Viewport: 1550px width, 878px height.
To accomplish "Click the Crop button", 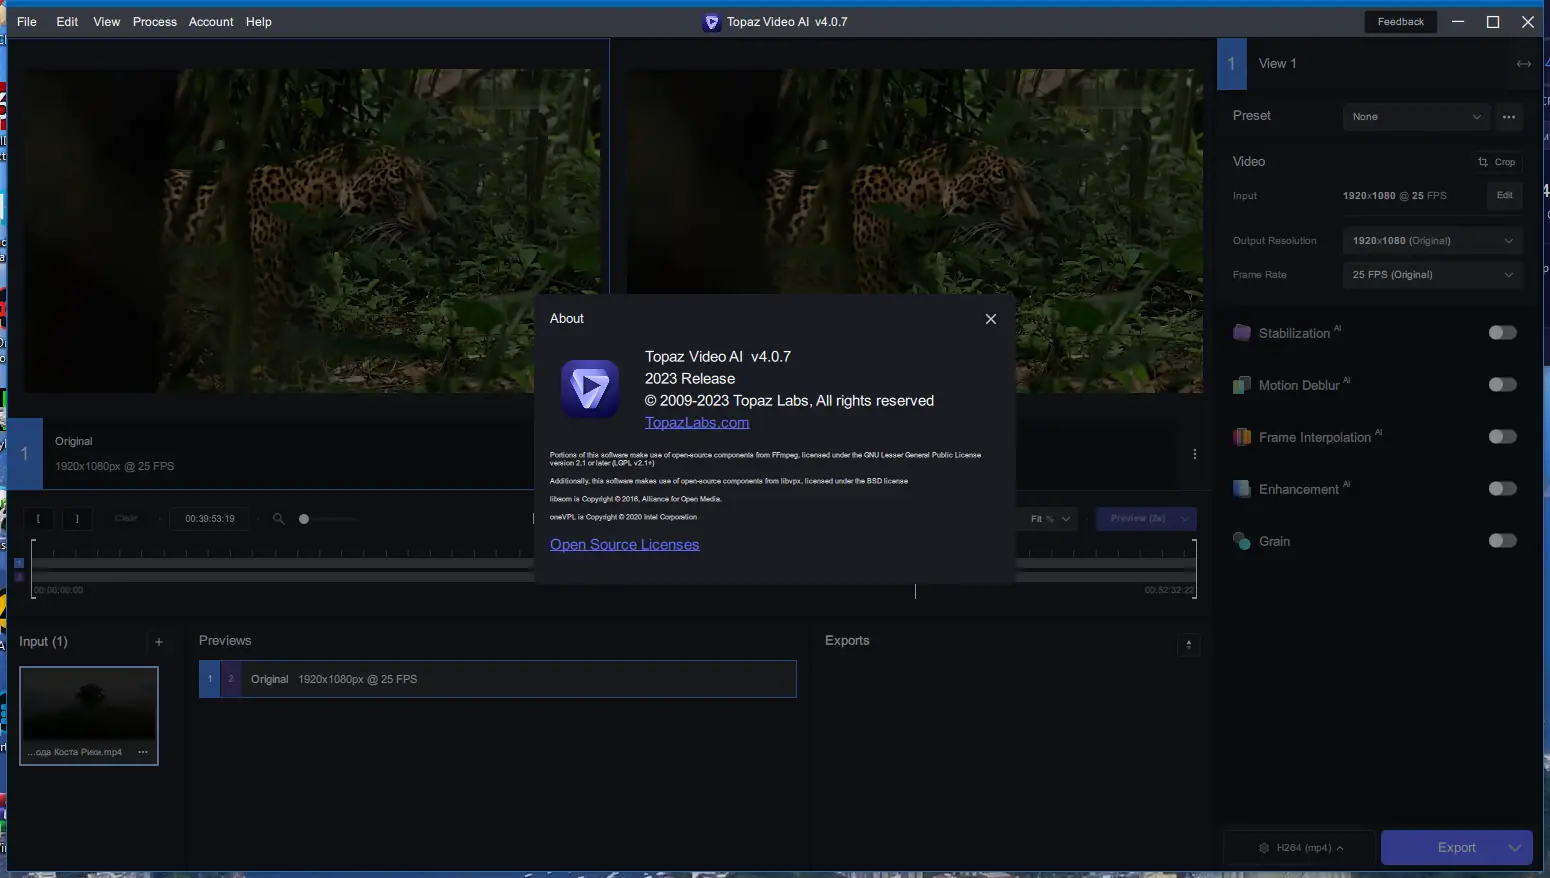I will coord(1497,162).
